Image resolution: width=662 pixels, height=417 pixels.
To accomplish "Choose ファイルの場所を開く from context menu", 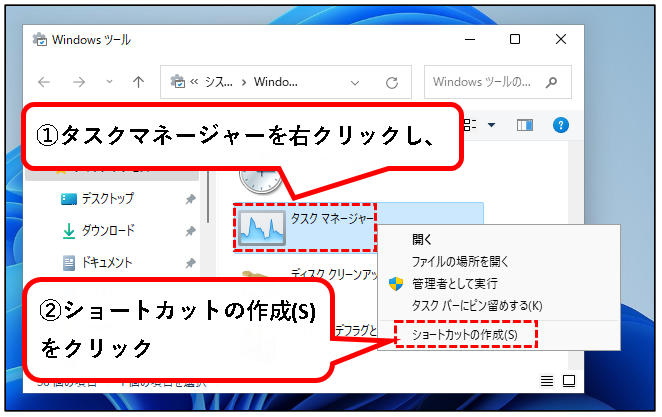I will coord(460,262).
